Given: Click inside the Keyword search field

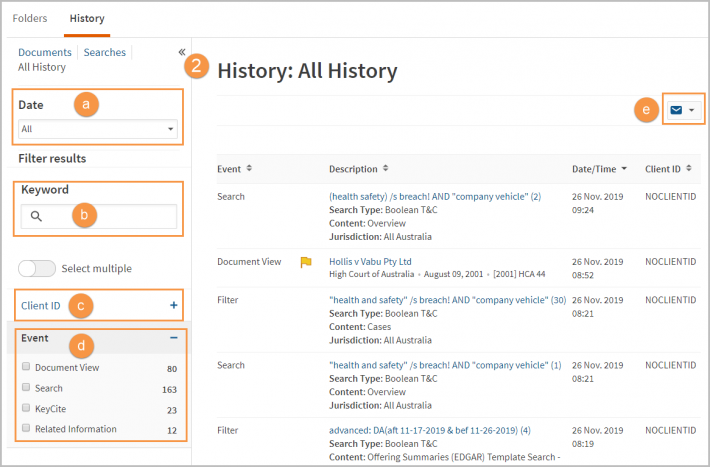Looking at the screenshot, I should click(x=99, y=216).
